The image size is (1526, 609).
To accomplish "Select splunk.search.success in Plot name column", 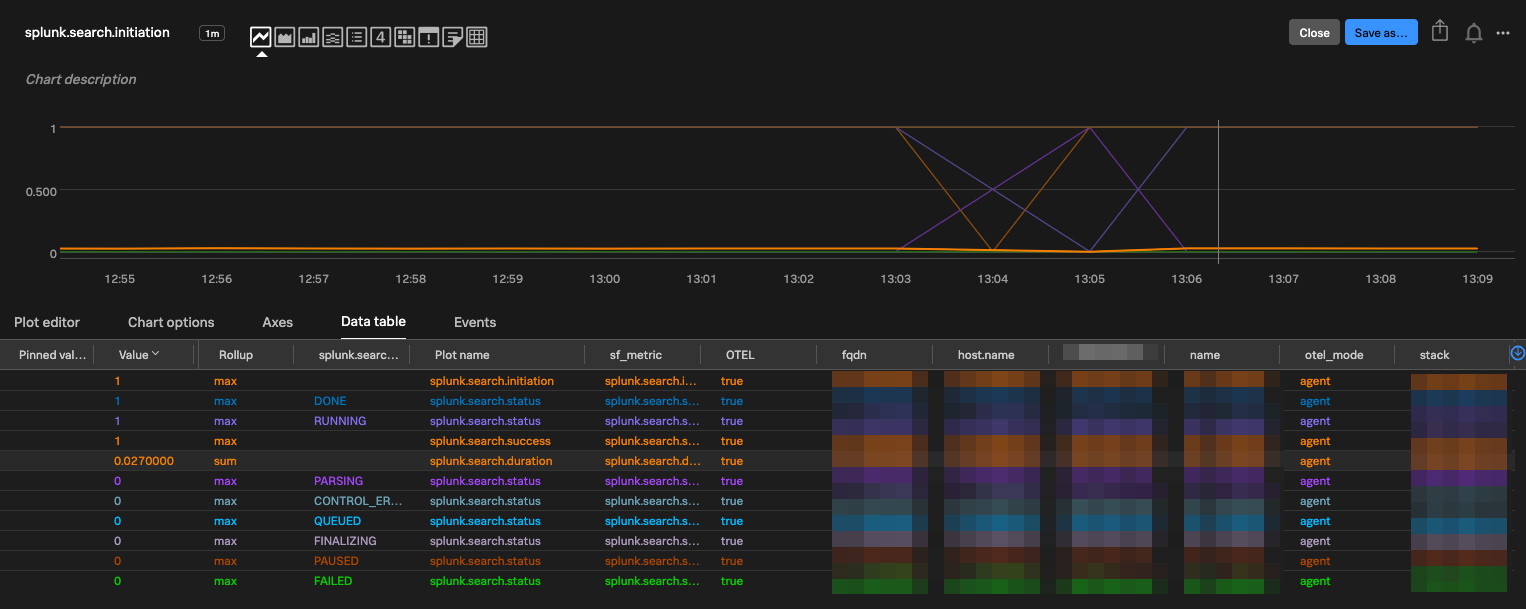I will [x=490, y=441].
